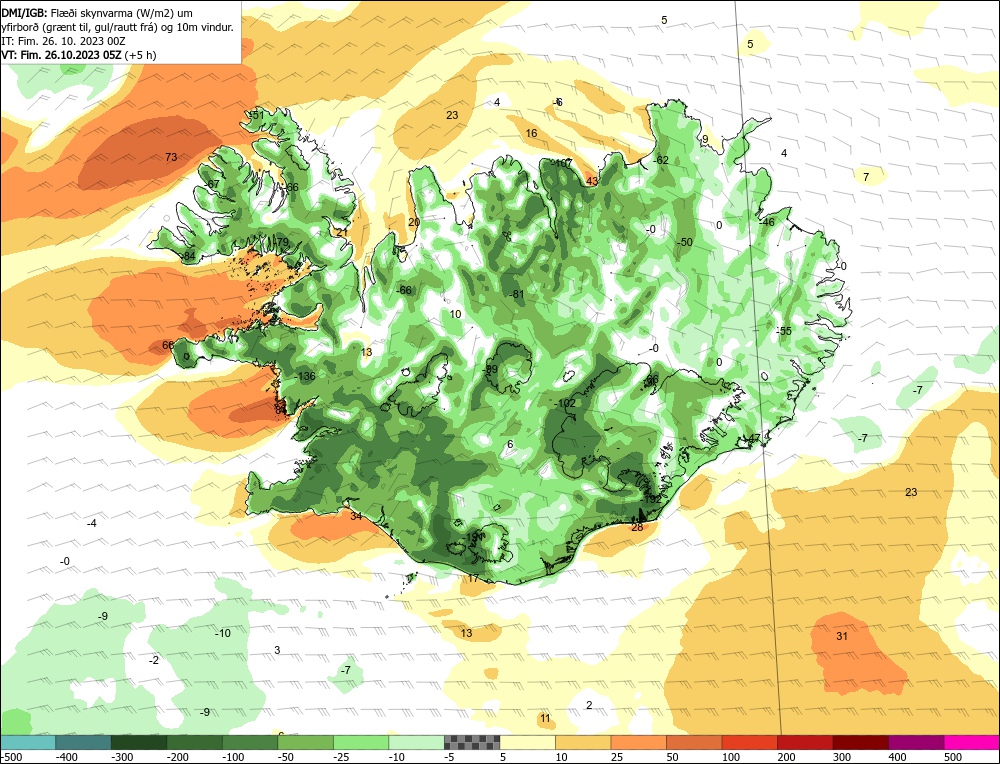Click the map value "-50" on land
The image size is (1000, 764).
[x=684, y=242]
